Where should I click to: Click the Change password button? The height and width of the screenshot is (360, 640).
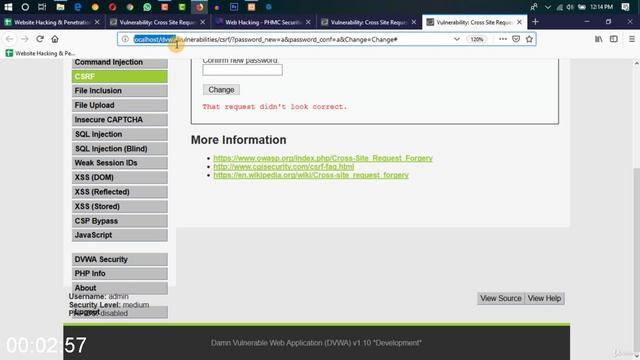[x=221, y=90]
